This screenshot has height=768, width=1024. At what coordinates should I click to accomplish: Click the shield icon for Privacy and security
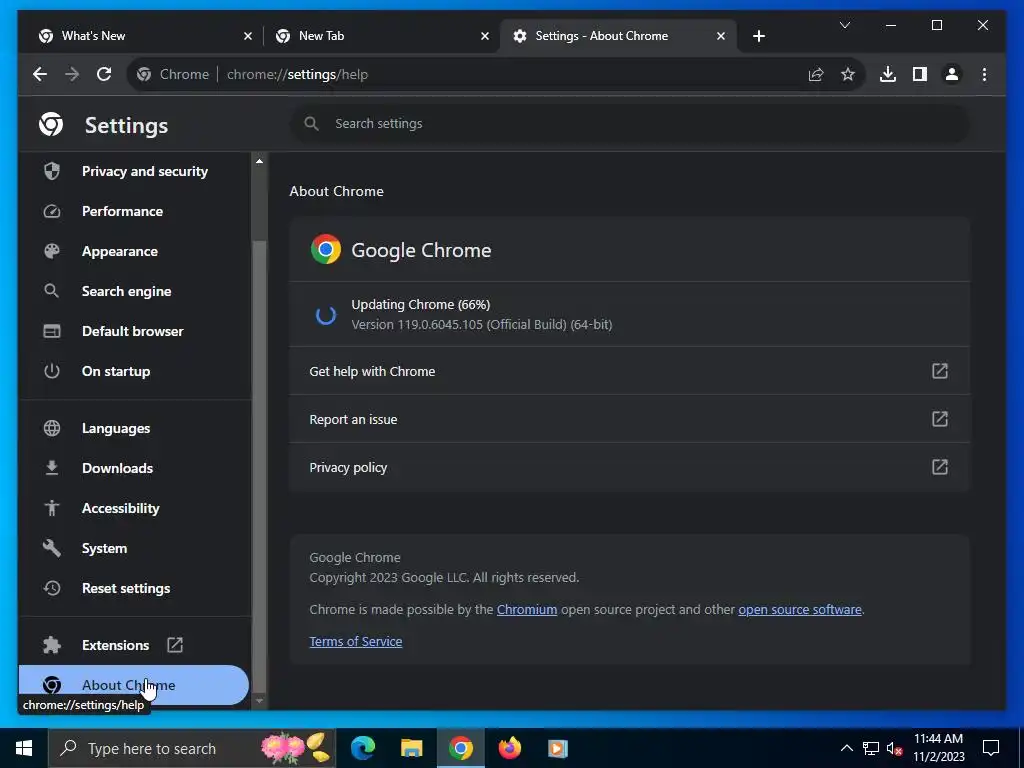(x=52, y=171)
